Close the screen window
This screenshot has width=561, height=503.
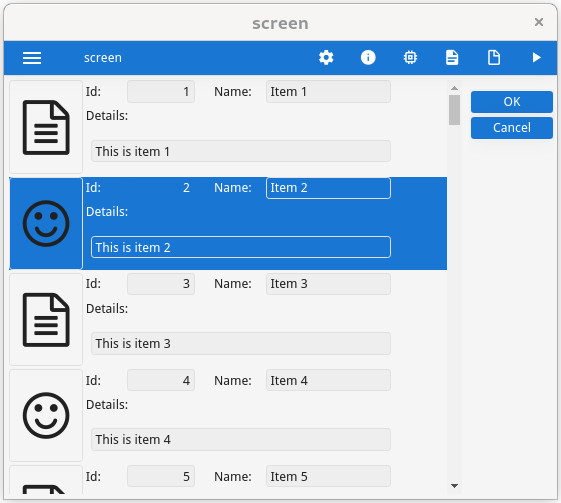(x=539, y=22)
